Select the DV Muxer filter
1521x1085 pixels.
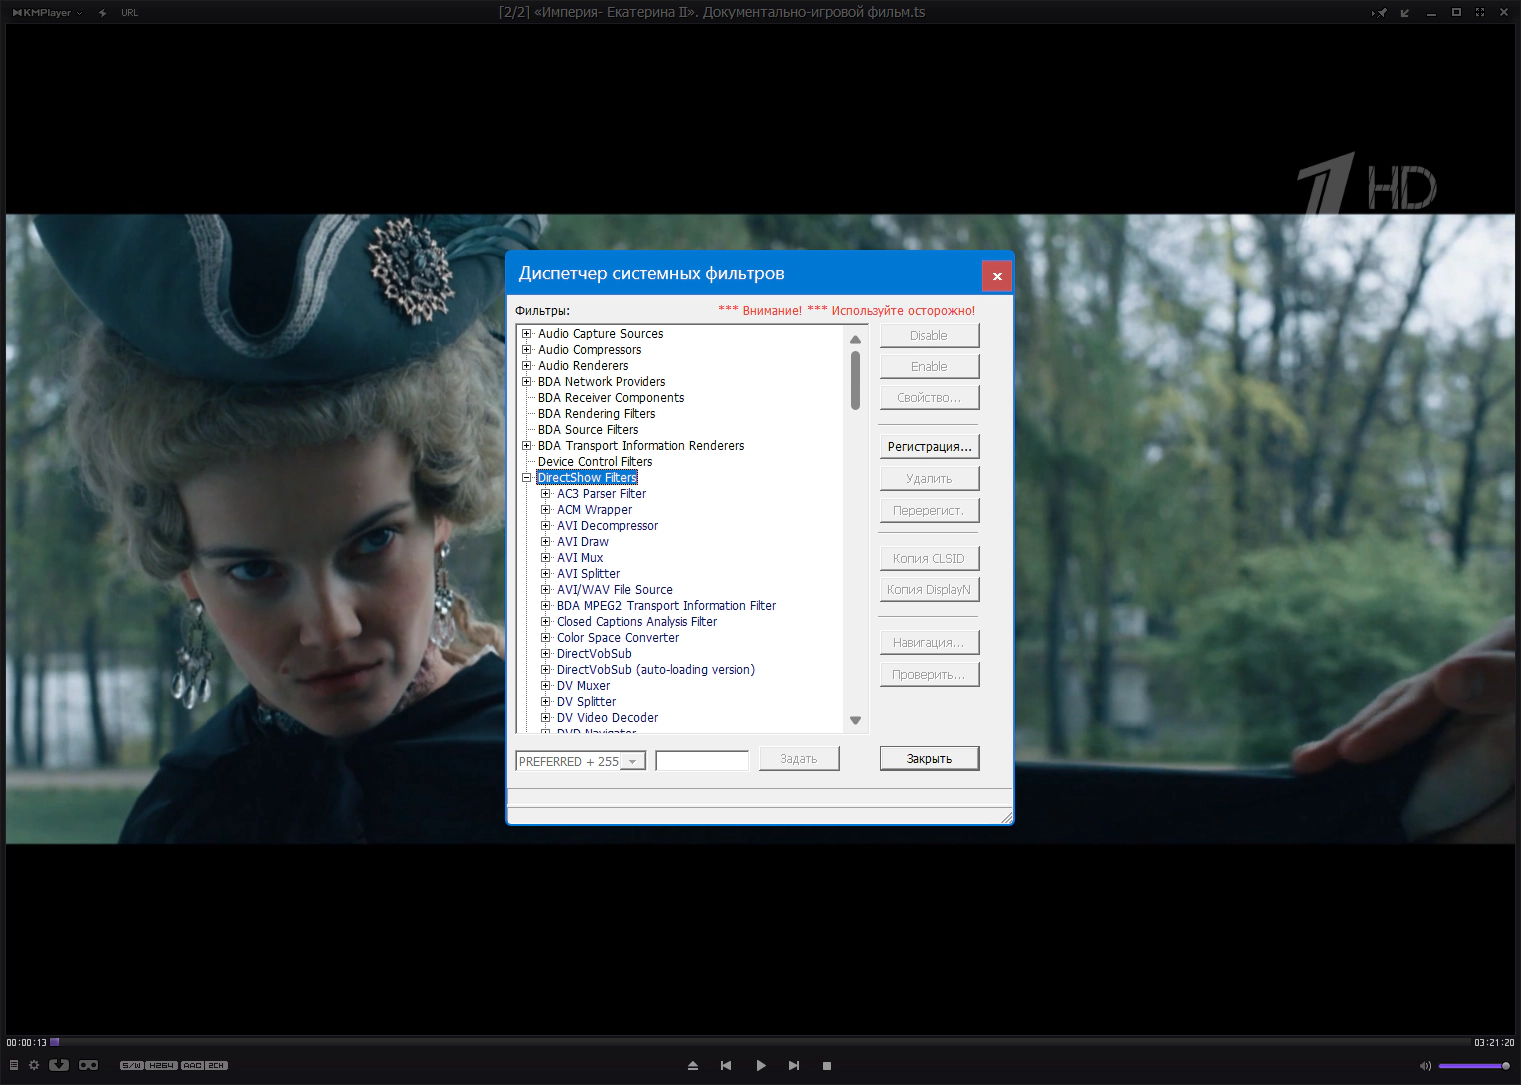pyautogui.click(x=584, y=686)
